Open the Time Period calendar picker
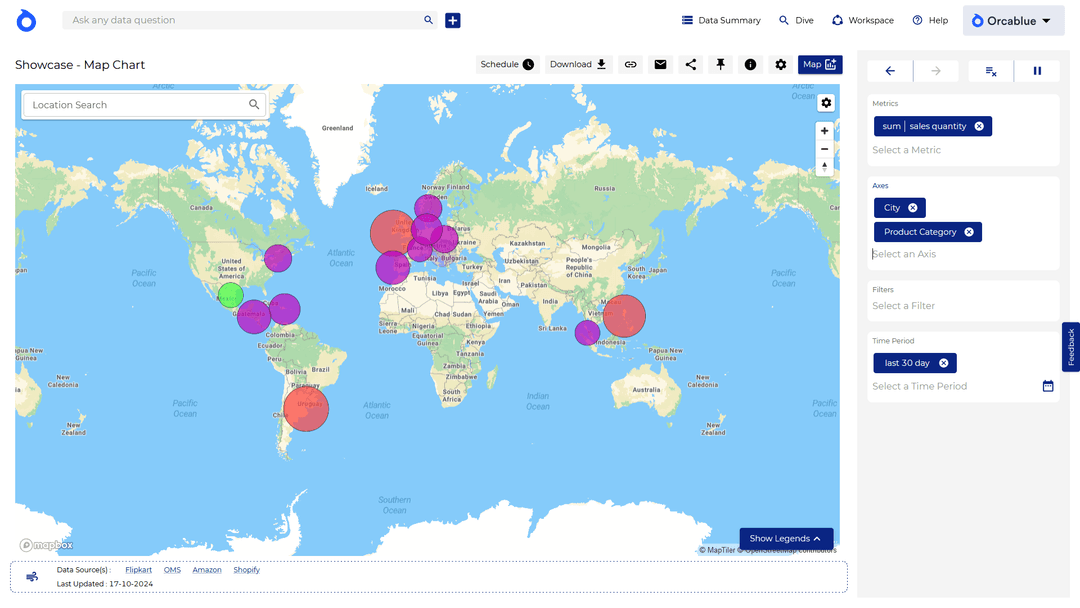Viewport: 1080px width, 608px height. click(1048, 386)
